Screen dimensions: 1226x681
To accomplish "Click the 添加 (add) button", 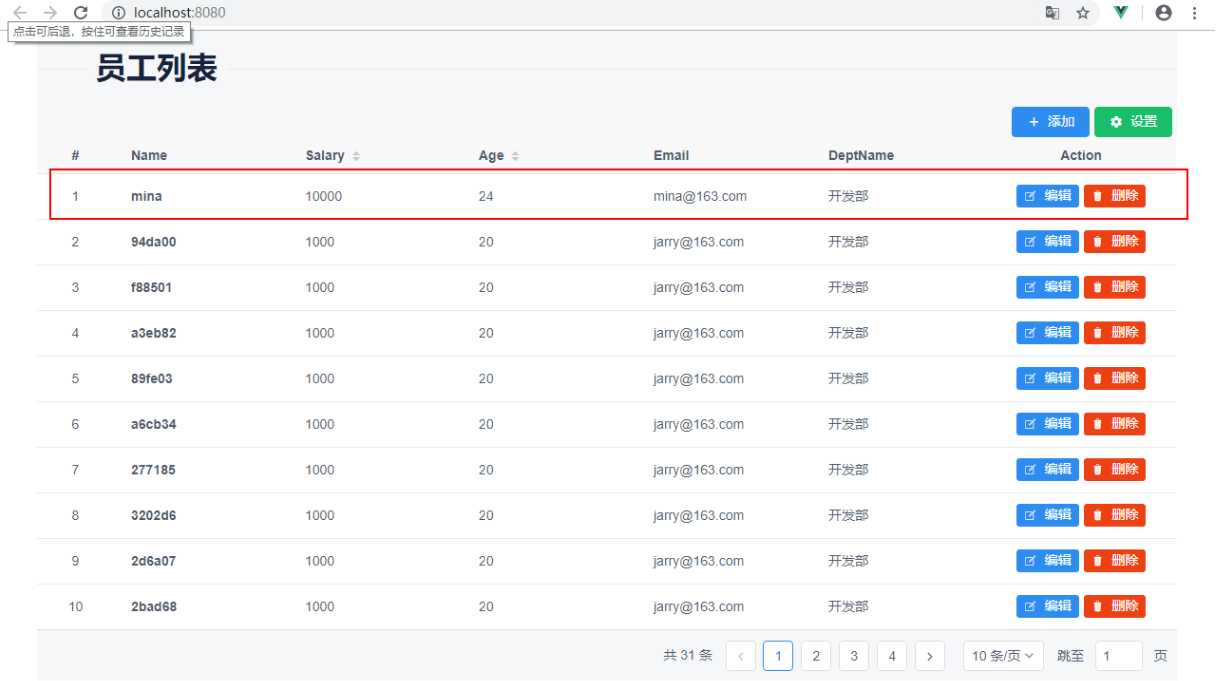I will pos(1050,122).
